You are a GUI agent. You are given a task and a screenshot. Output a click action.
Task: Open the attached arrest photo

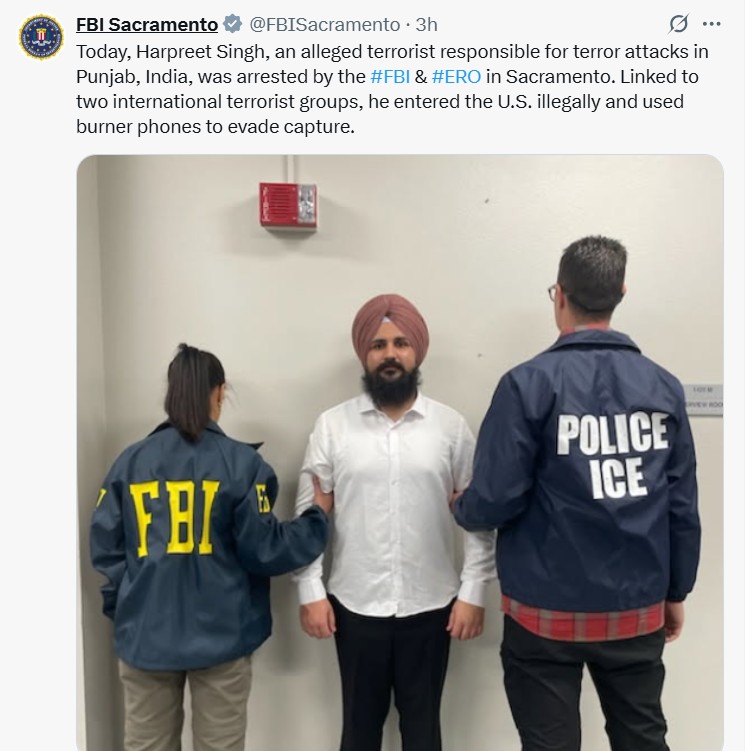click(x=400, y=452)
